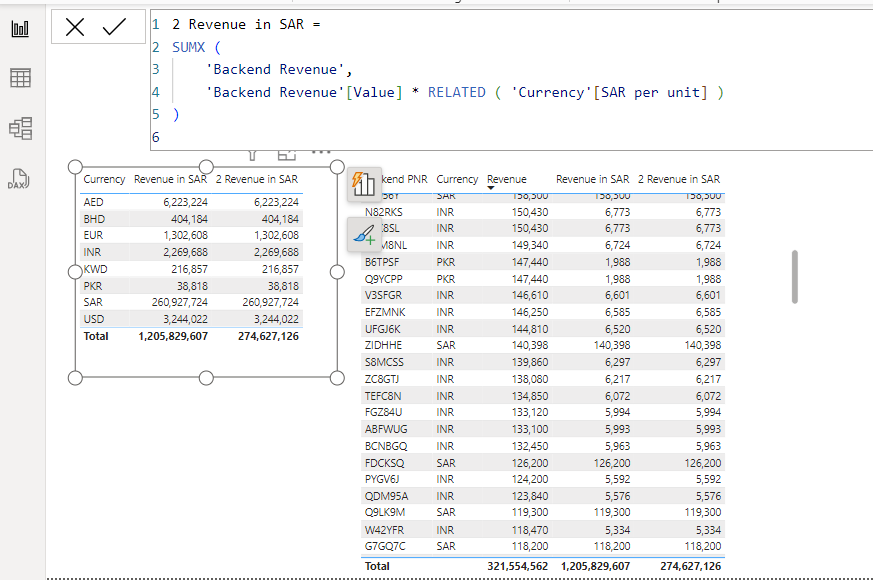Sort by Currency header in the right table
This screenshot has height=580, width=873.
(457, 179)
